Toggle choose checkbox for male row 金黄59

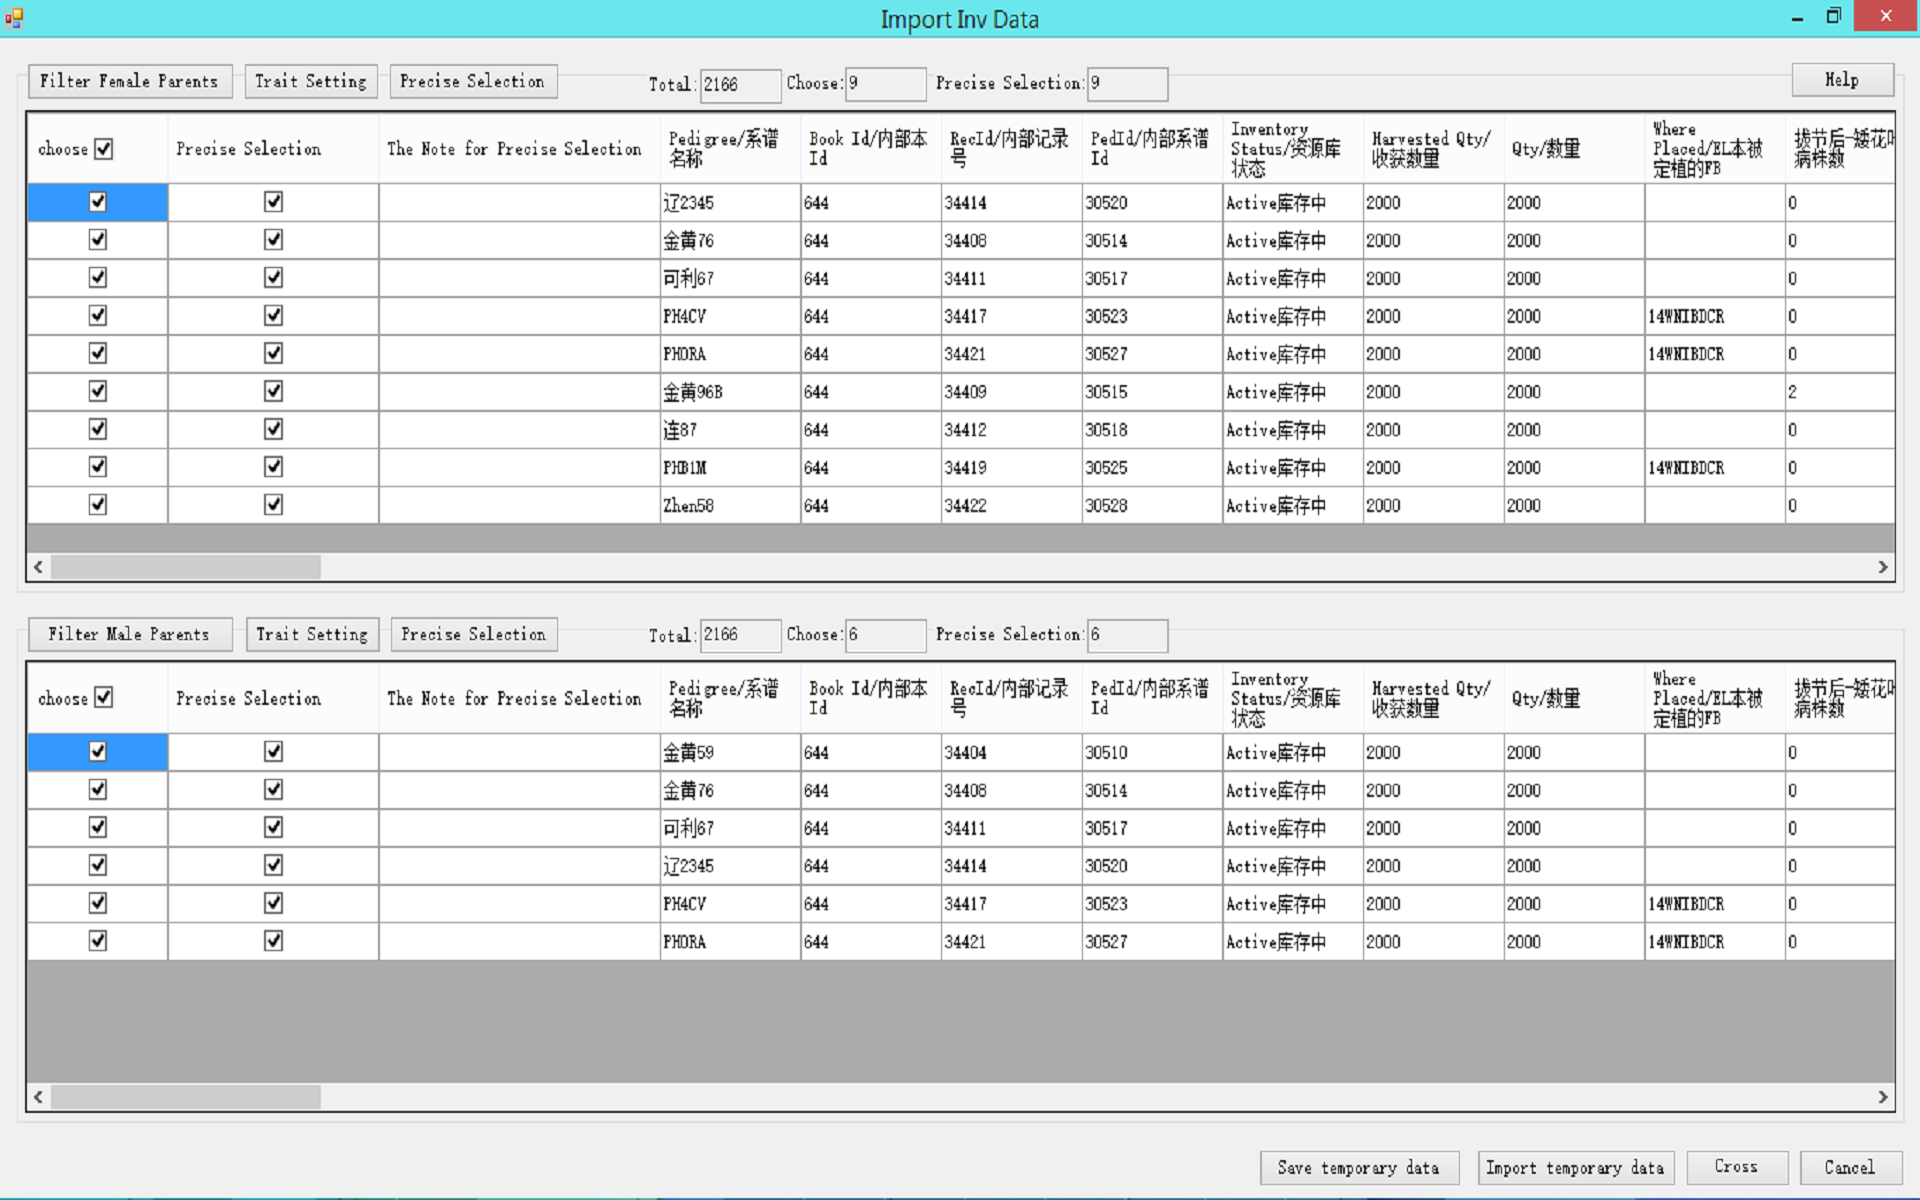98,752
